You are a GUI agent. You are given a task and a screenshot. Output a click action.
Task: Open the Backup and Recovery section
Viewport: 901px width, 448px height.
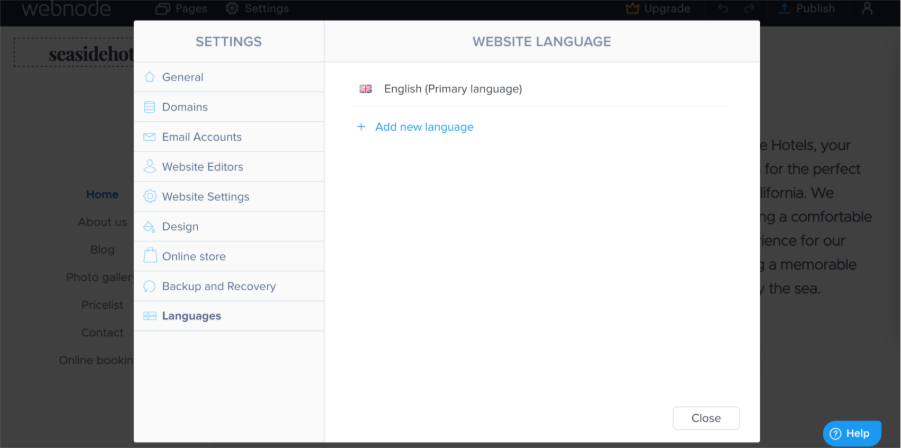point(229,286)
